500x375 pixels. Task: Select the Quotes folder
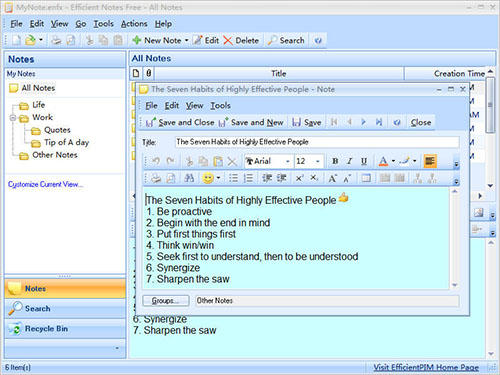[57, 130]
